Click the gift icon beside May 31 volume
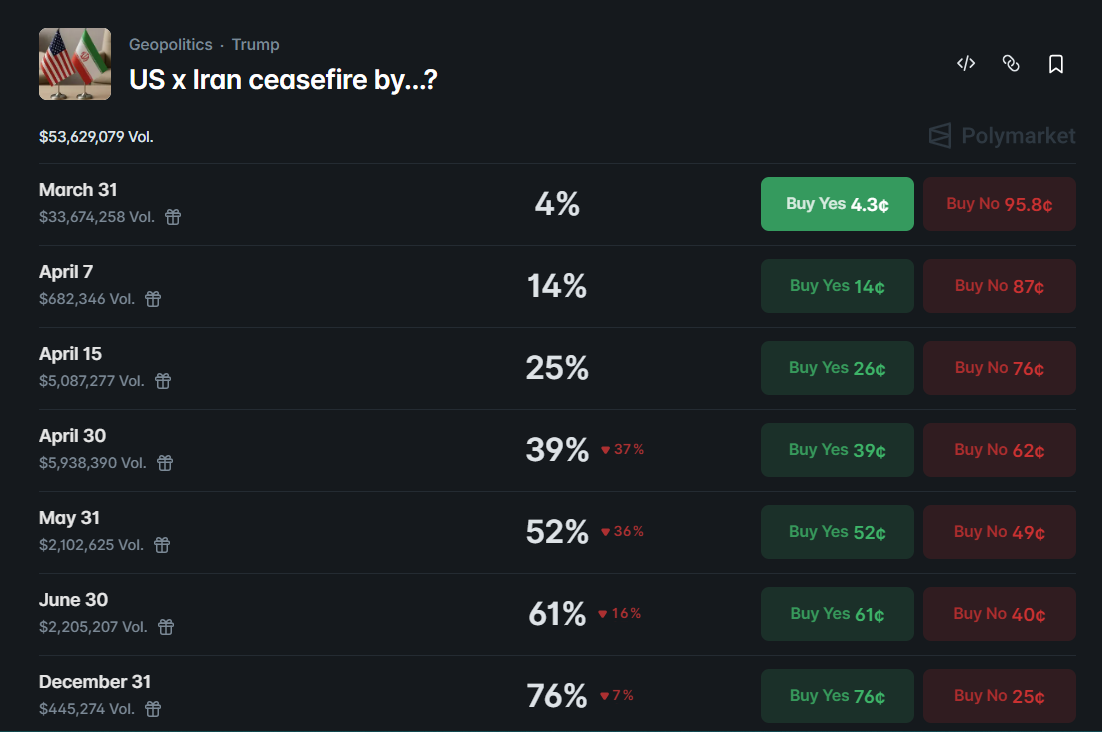This screenshot has height=732, width=1102. tap(162, 544)
